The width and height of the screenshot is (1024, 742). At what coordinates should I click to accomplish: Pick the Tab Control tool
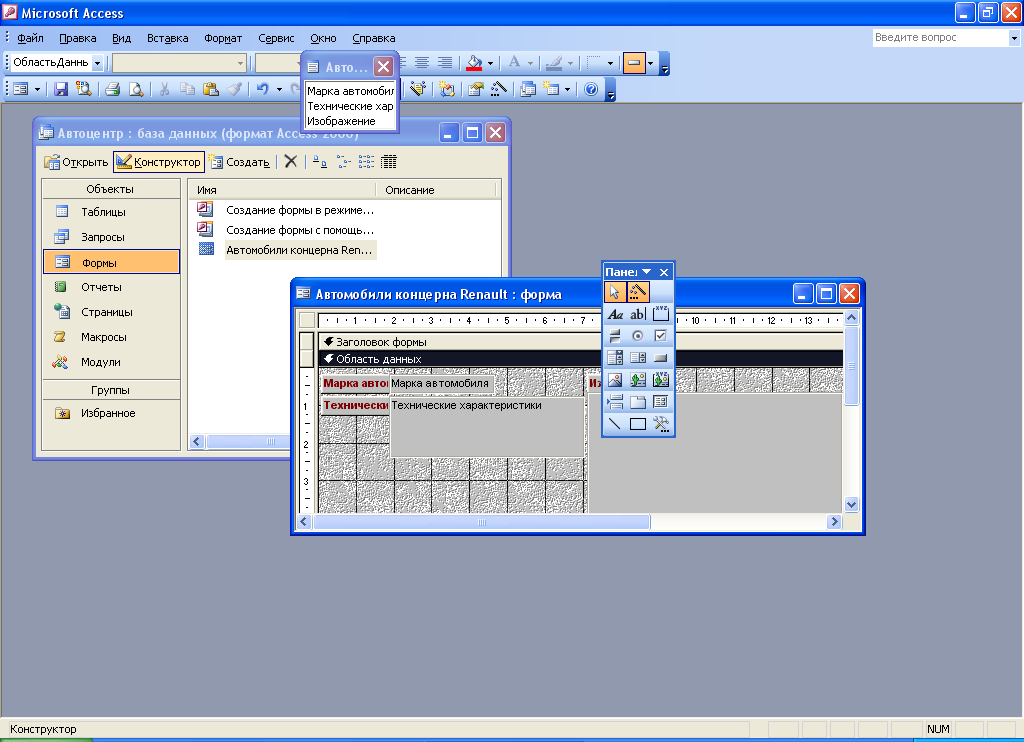pos(637,402)
